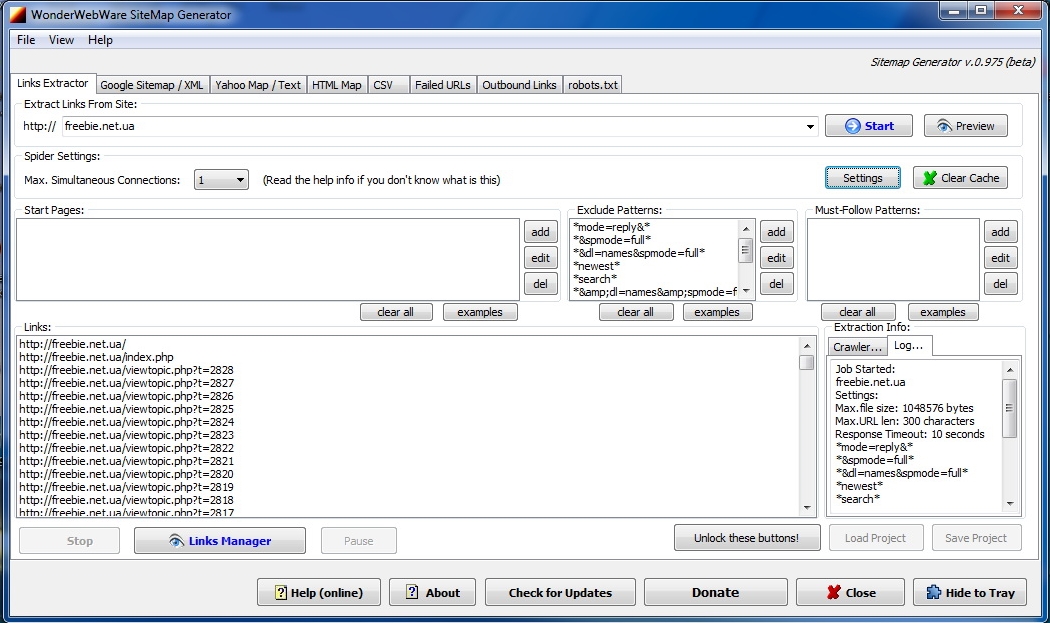Hide to Tray using puzzle icon button
1050x623 pixels.
(969, 592)
